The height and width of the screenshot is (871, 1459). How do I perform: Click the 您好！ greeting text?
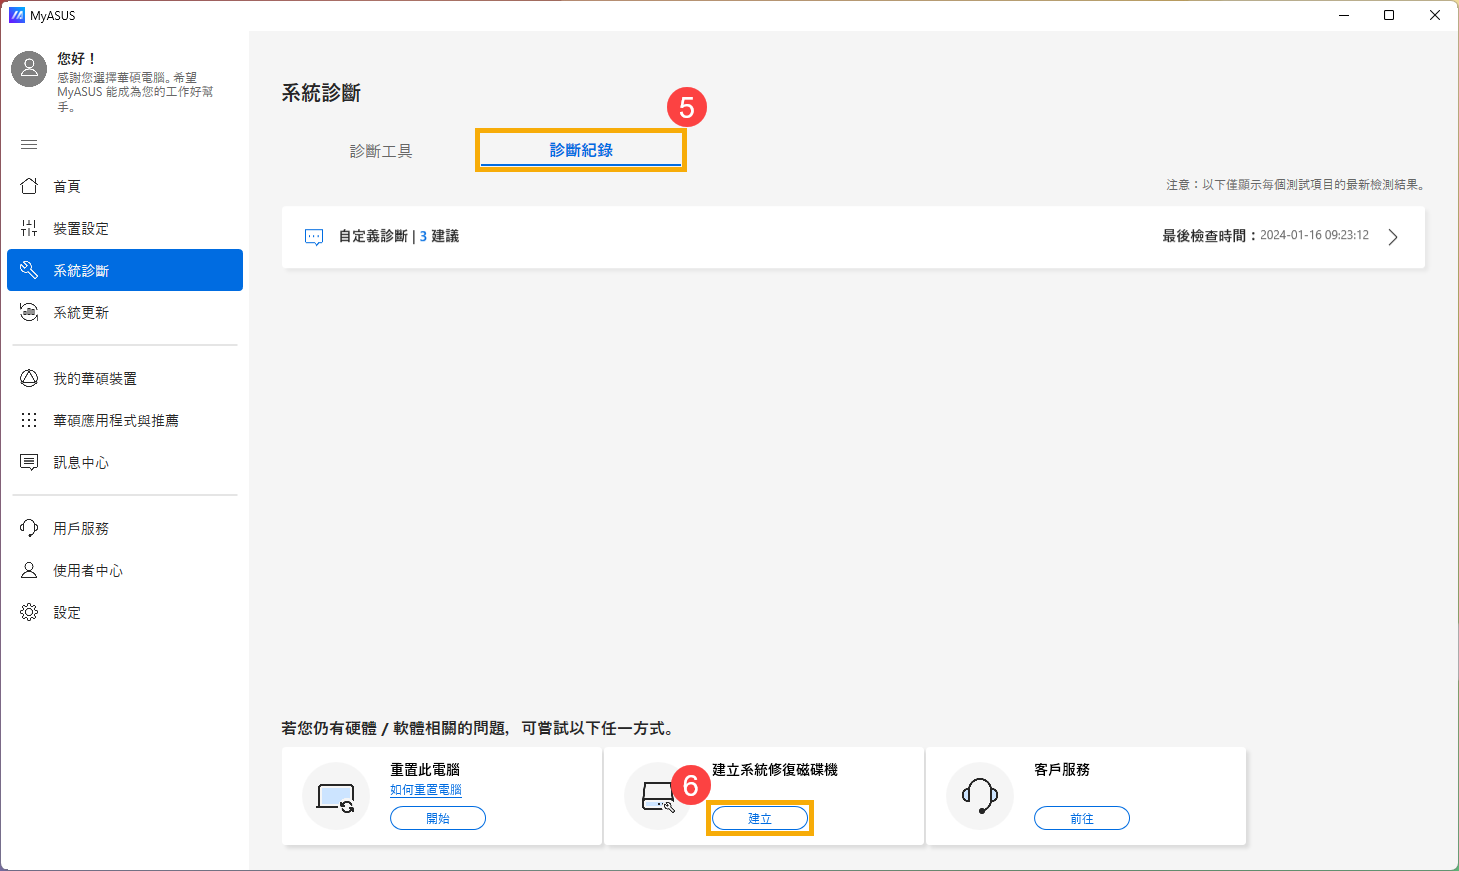click(77, 58)
